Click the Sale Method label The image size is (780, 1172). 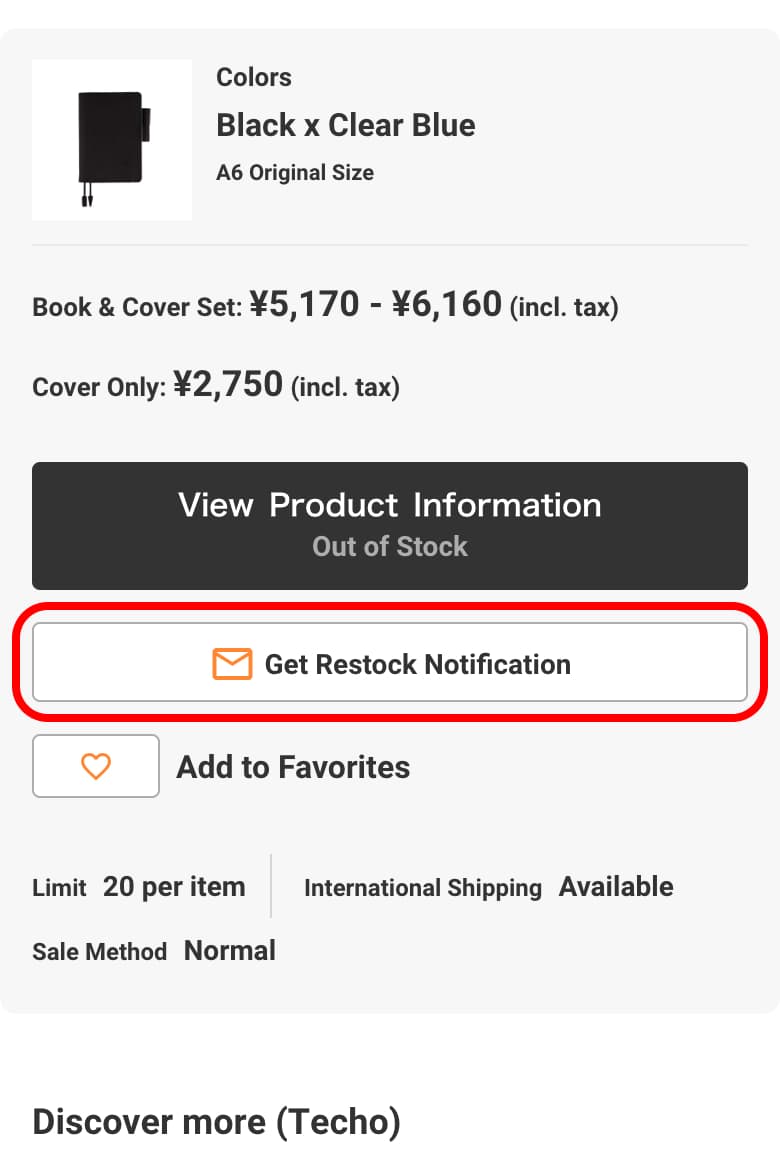tap(99, 951)
